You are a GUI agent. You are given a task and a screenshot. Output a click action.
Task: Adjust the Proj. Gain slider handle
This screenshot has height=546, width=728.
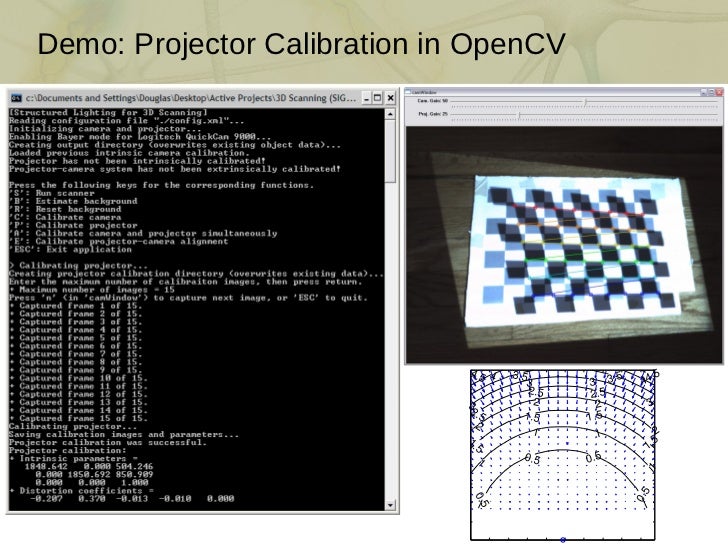pyautogui.click(x=519, y=115)
